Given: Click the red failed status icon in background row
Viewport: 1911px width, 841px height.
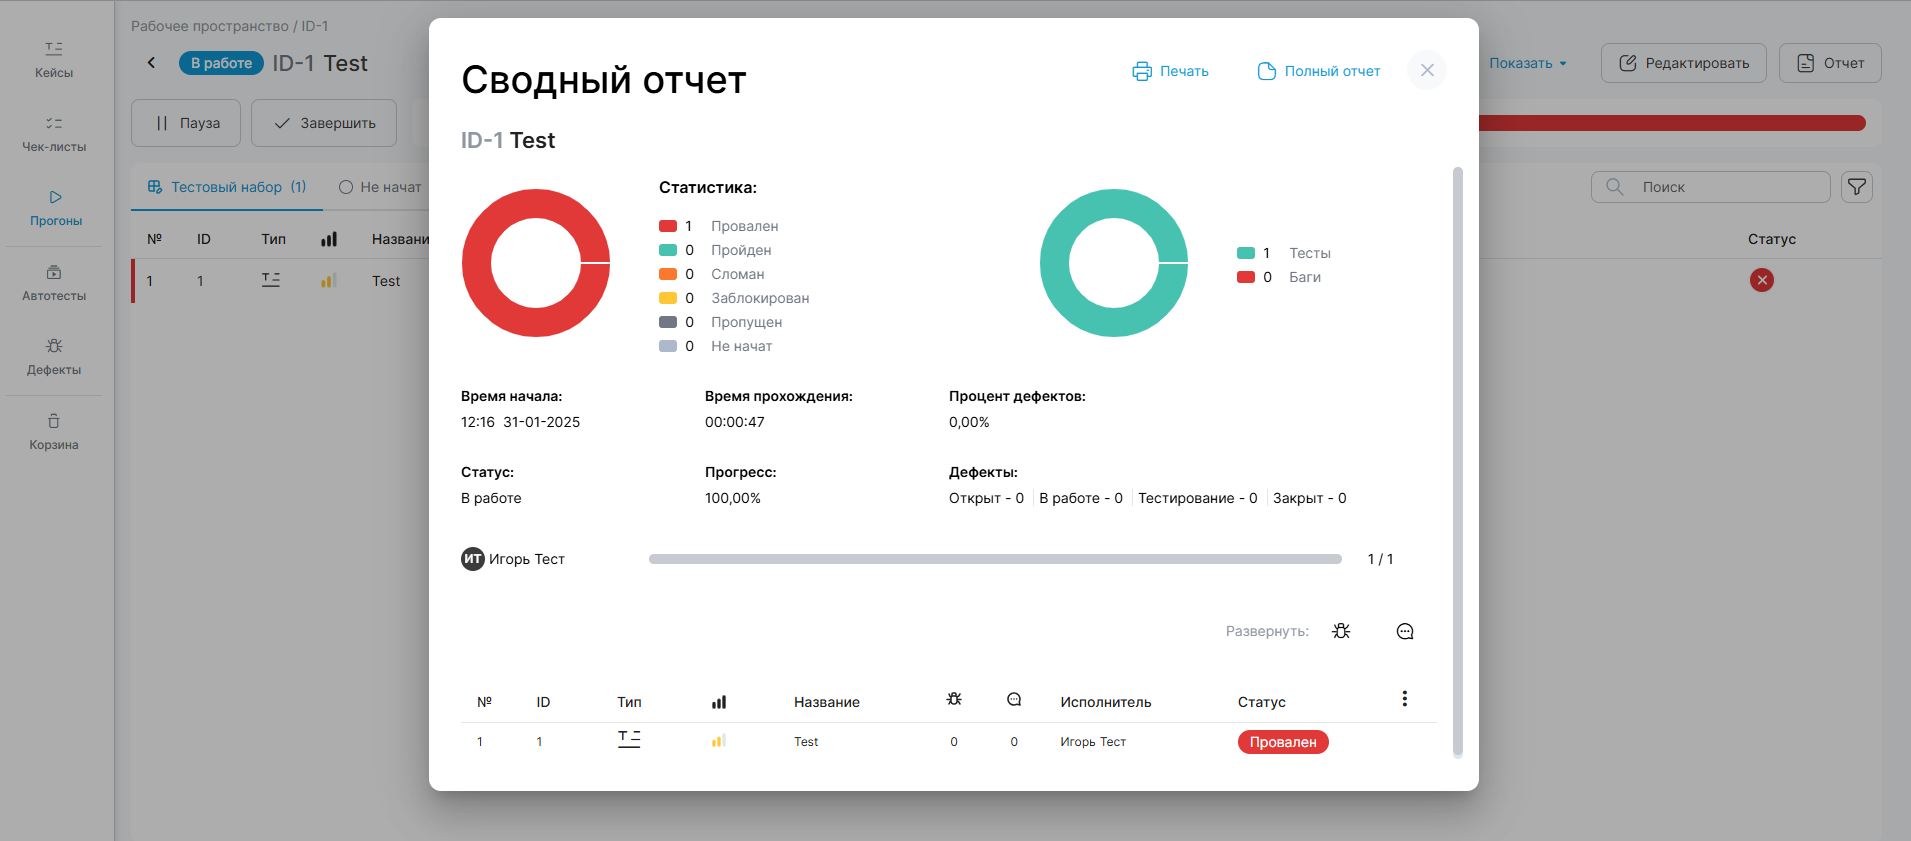Looking at the screenshot, I should pyautogui.click(x=1762, y=280).
